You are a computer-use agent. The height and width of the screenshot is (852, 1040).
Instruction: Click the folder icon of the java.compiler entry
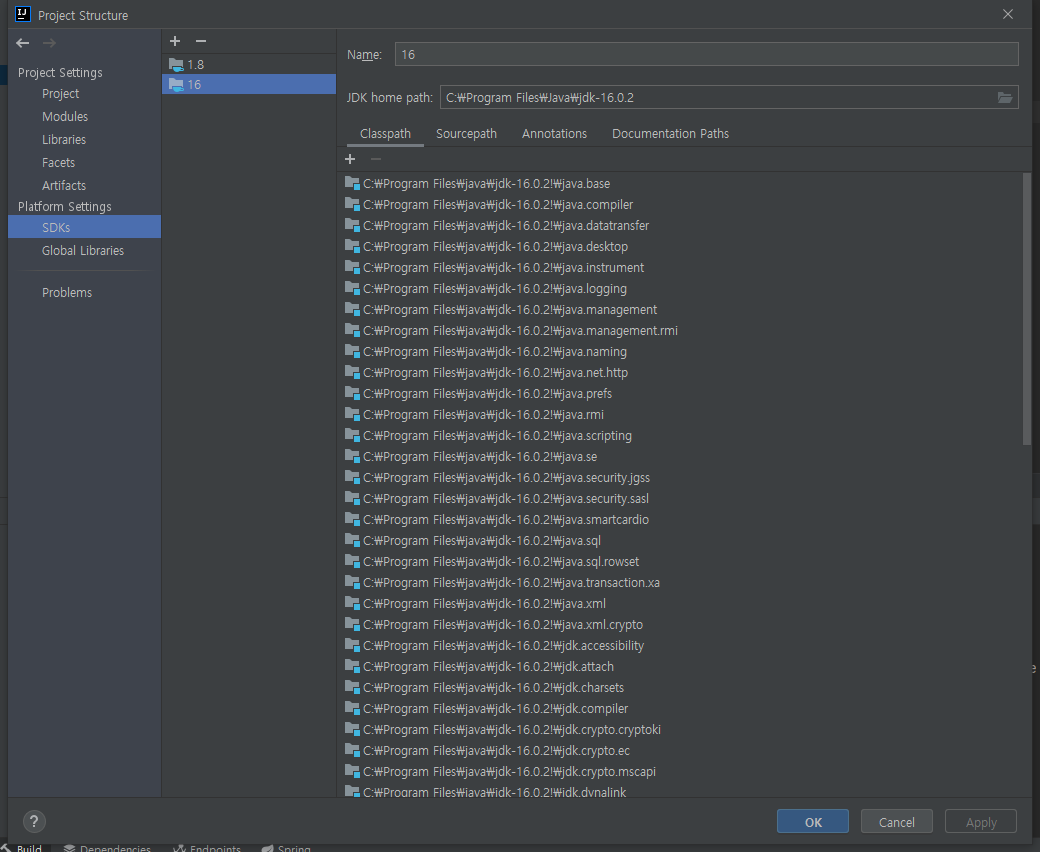(x=352, y=205)
